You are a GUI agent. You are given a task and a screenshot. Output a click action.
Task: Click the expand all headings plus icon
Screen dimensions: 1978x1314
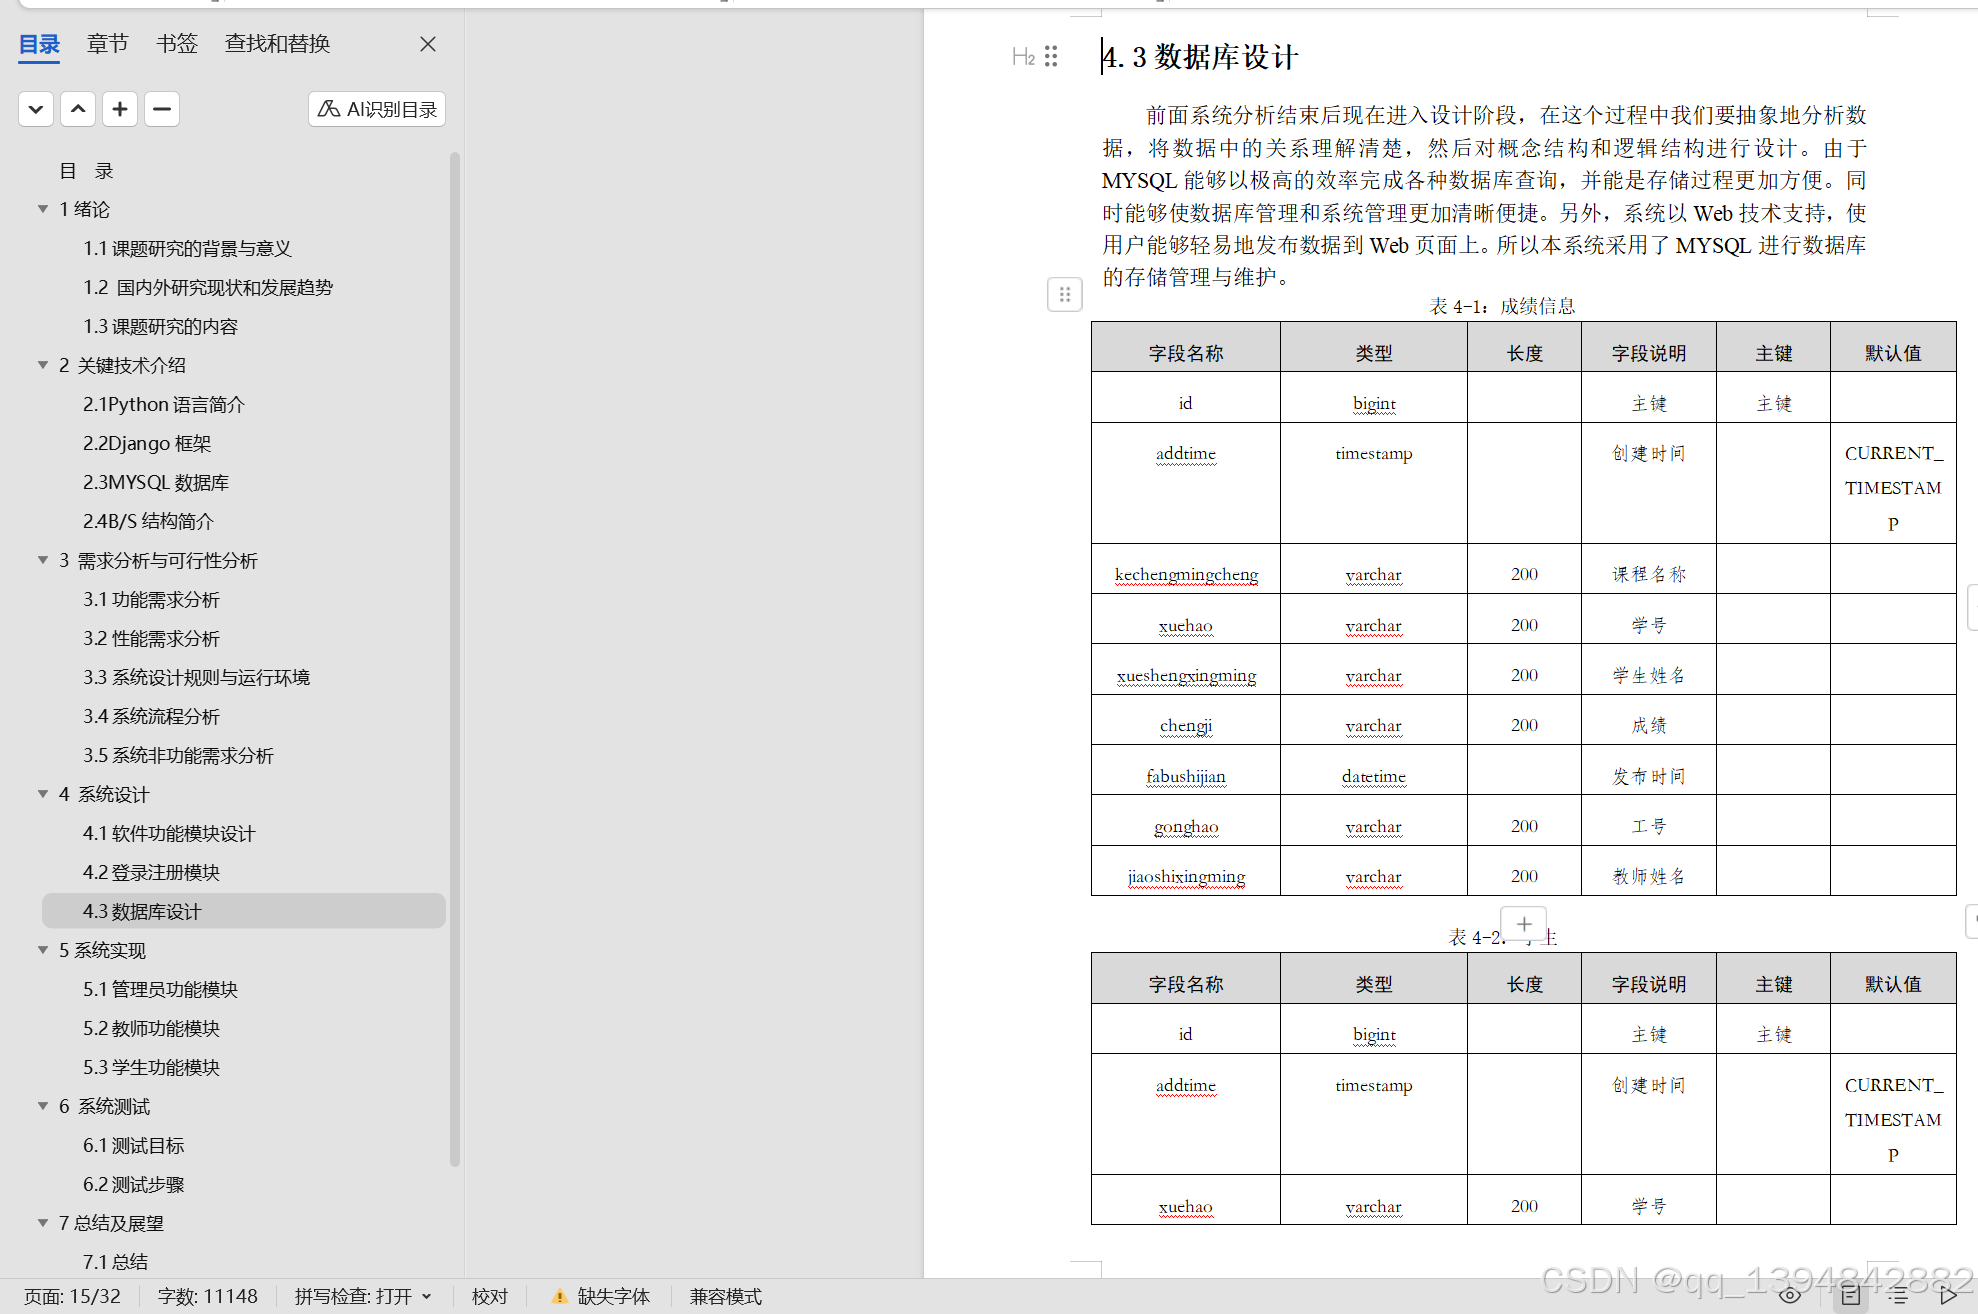click(120, 109)
